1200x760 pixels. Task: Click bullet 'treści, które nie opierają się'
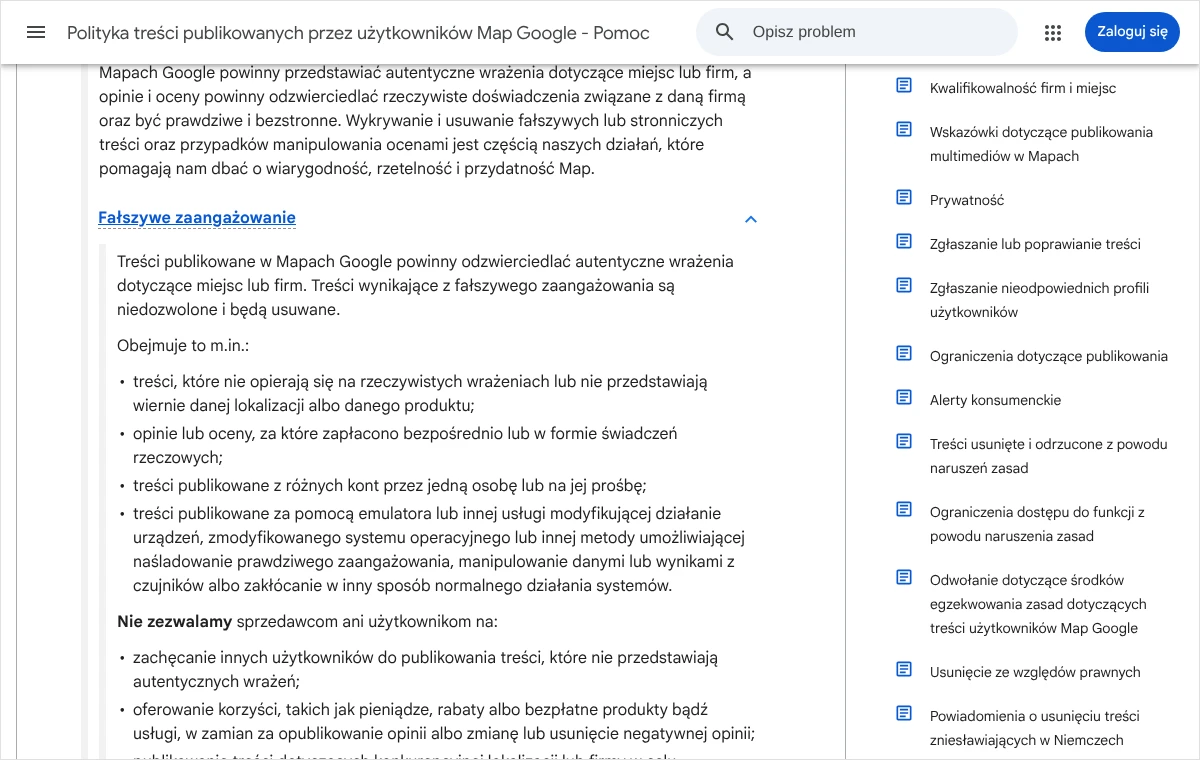pyautogui.click(x=420, y=394)
